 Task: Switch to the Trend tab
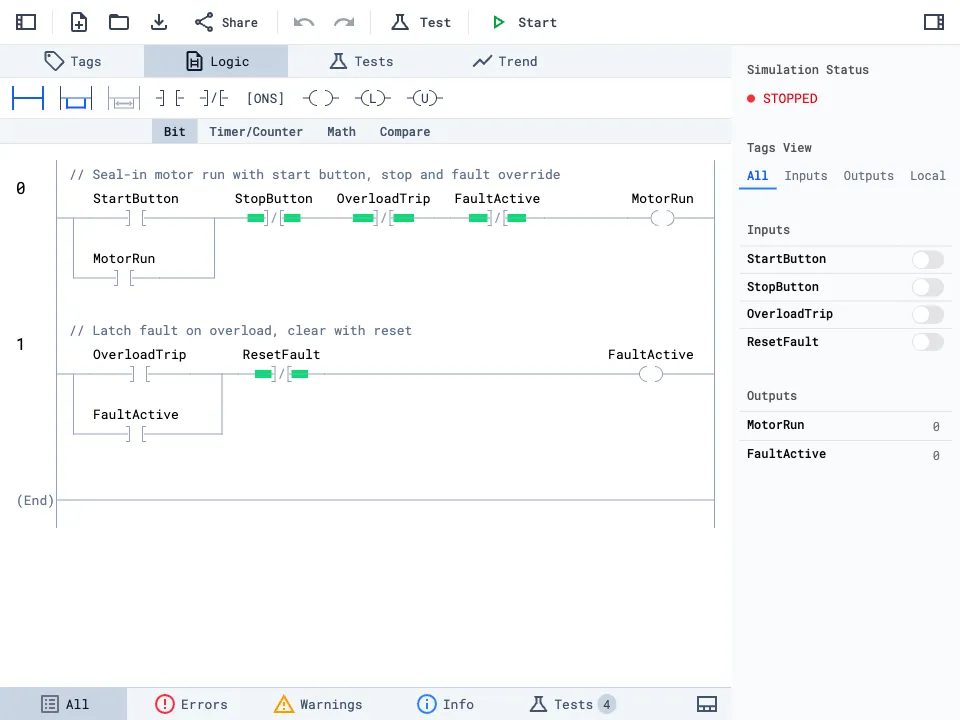[x=505, y=61]
